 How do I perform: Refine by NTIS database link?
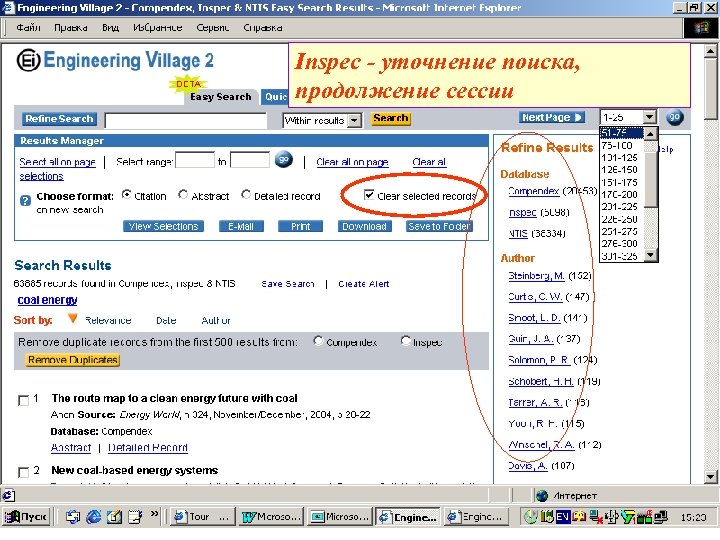tap(518, 233)
